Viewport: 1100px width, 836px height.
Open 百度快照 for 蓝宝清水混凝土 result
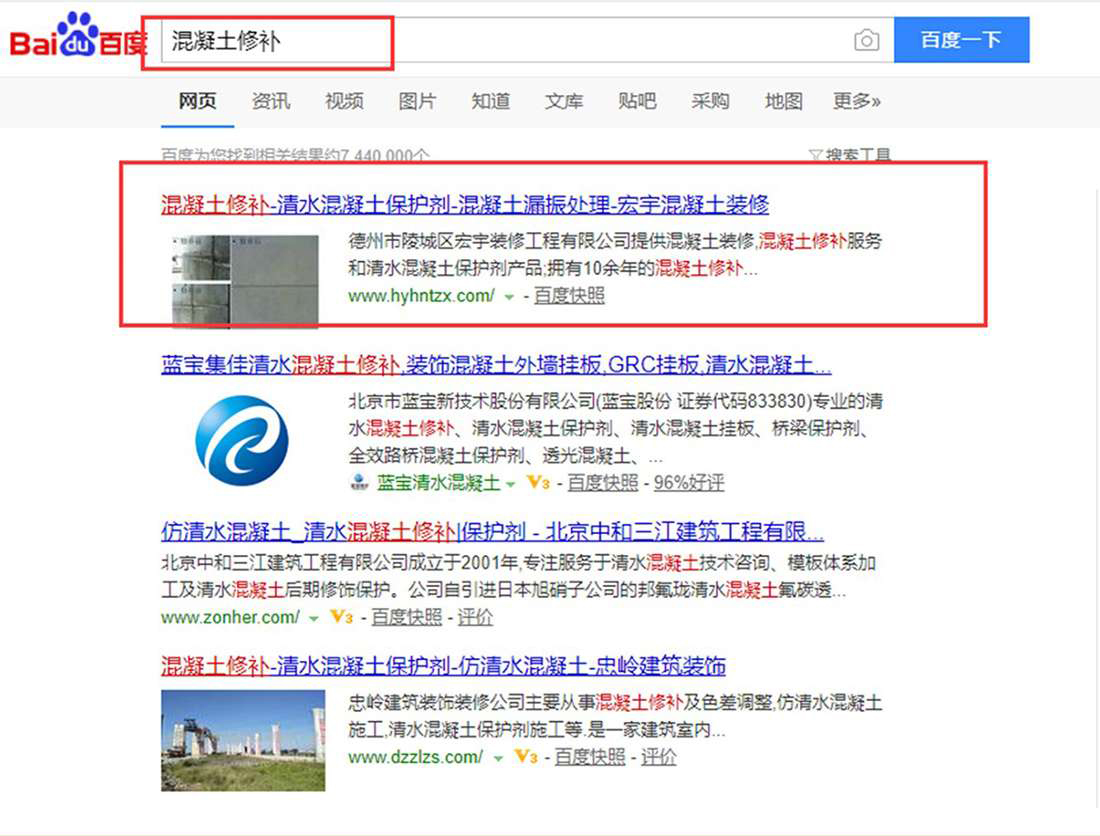tap(603, 483)
